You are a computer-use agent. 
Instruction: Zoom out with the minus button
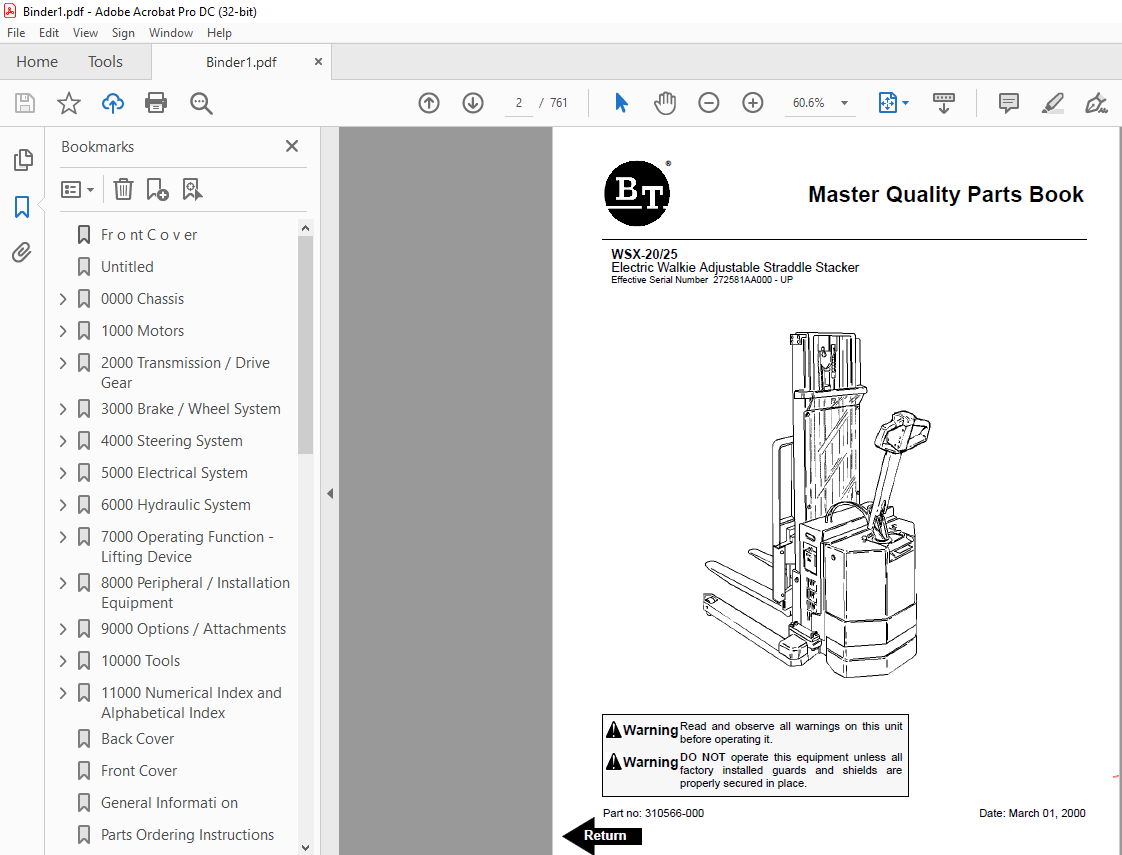(708, 103)
